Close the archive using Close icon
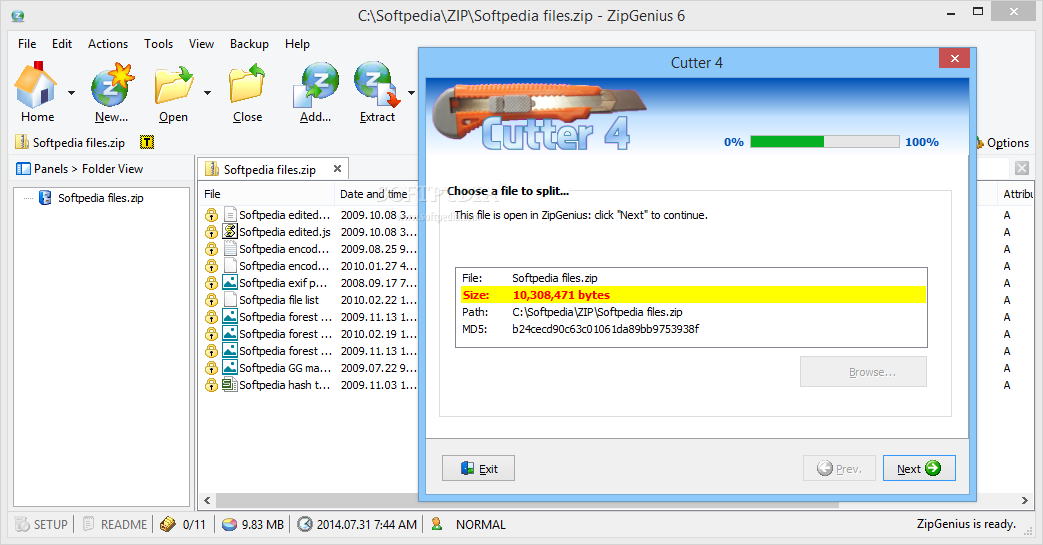 point(247,85)
